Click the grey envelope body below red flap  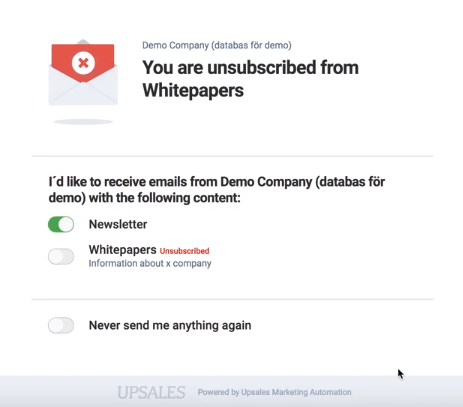(x=83, y=93)
